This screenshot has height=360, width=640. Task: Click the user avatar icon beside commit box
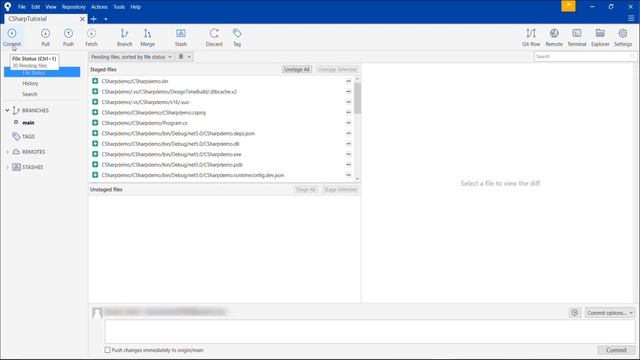pos(97,313)
